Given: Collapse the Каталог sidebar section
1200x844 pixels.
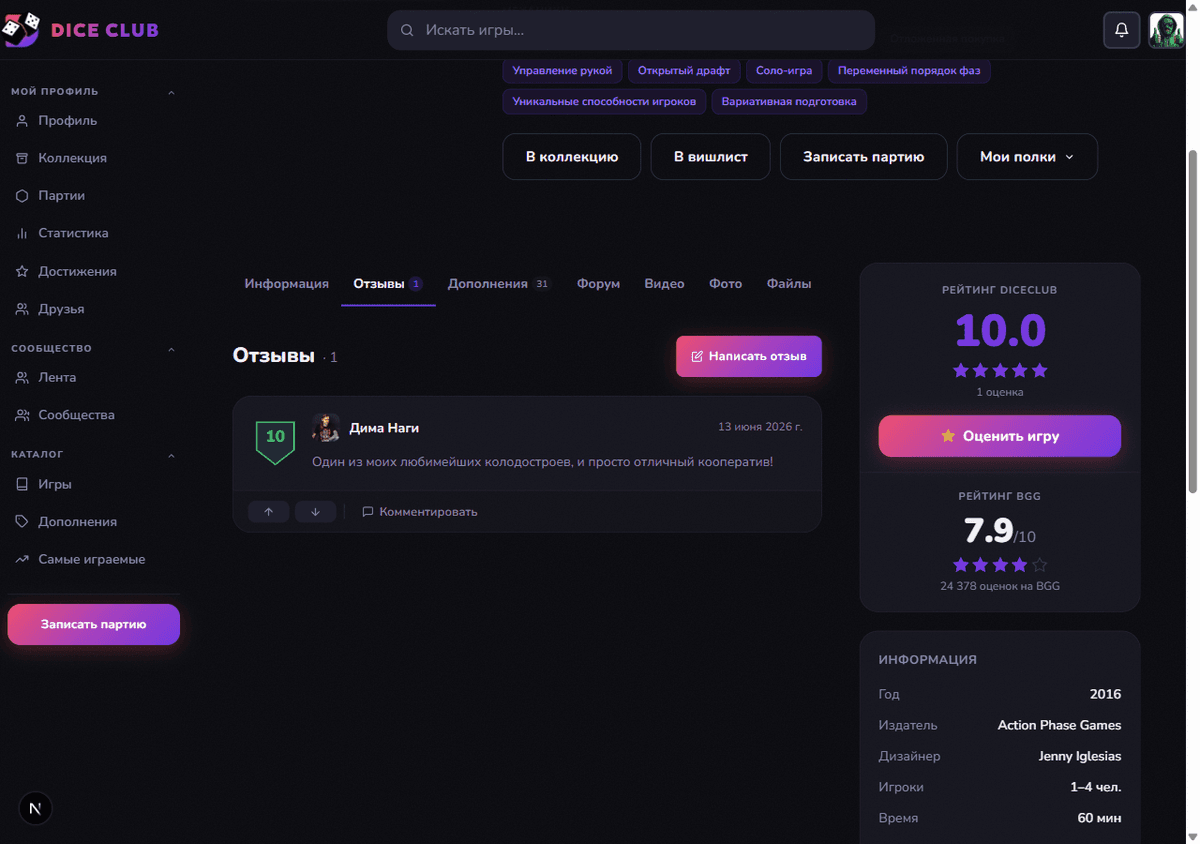Looking at the screenshot, I should point(171,455).
